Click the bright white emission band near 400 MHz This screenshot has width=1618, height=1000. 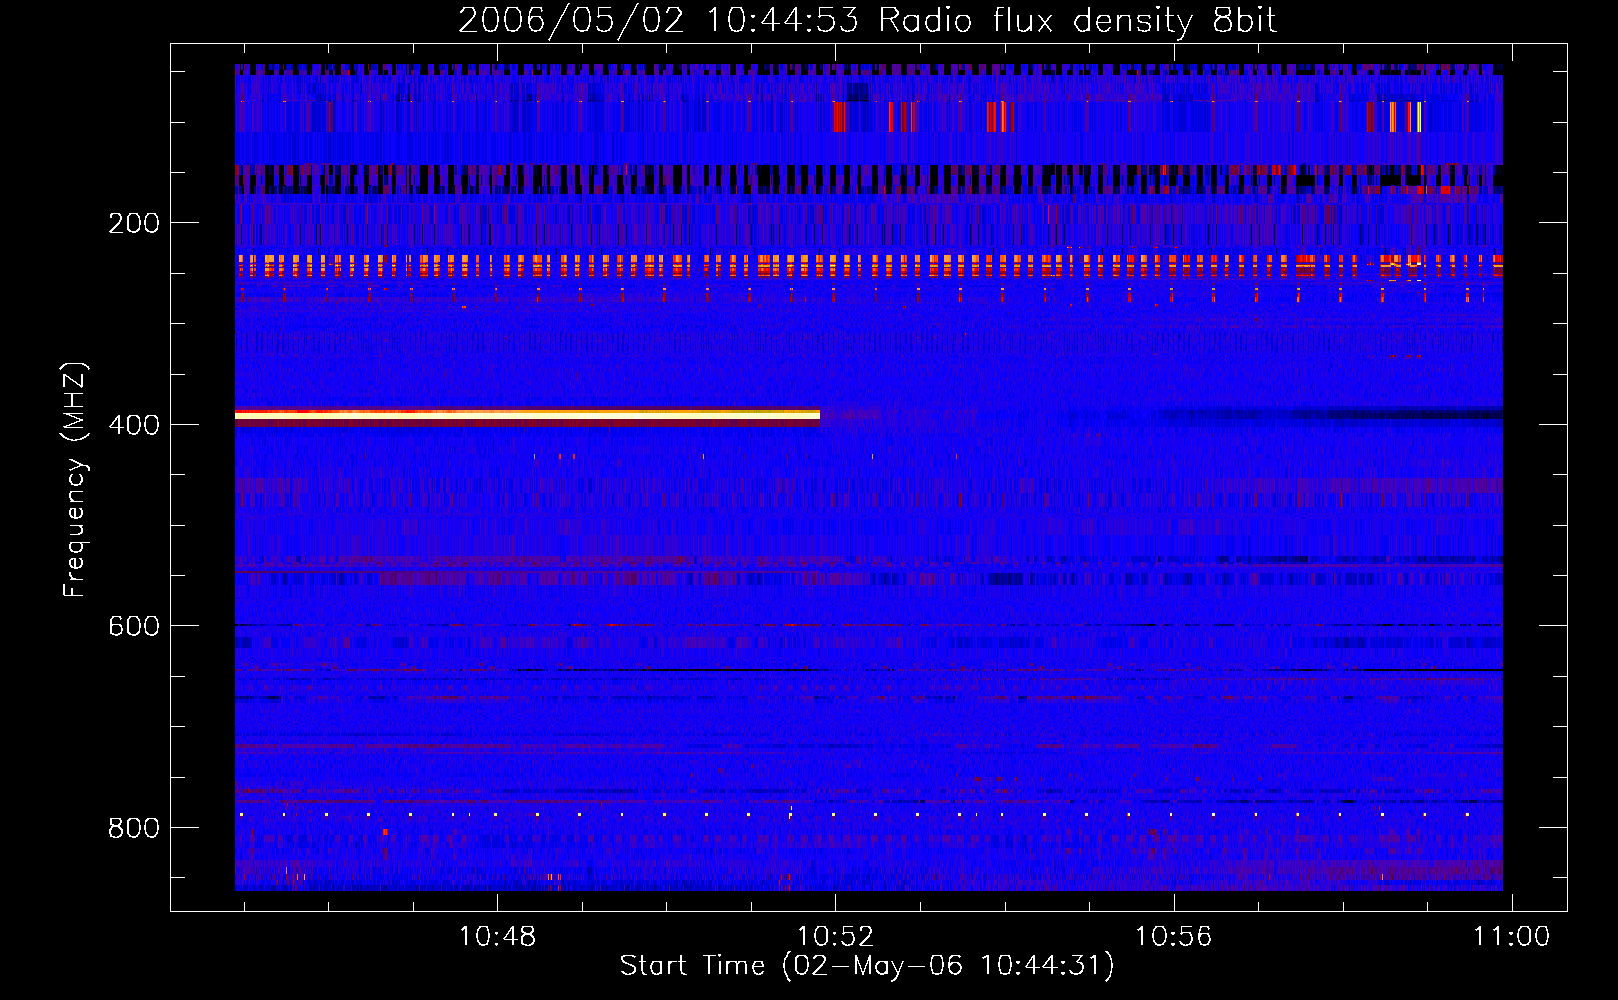click(x=527, y=414)
